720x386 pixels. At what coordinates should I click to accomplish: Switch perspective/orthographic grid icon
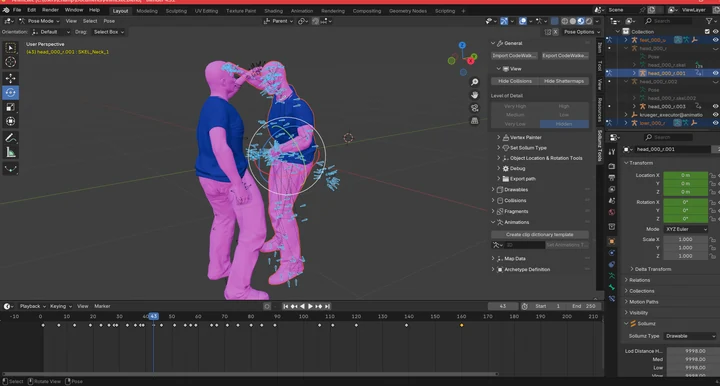tap(474, 121)
